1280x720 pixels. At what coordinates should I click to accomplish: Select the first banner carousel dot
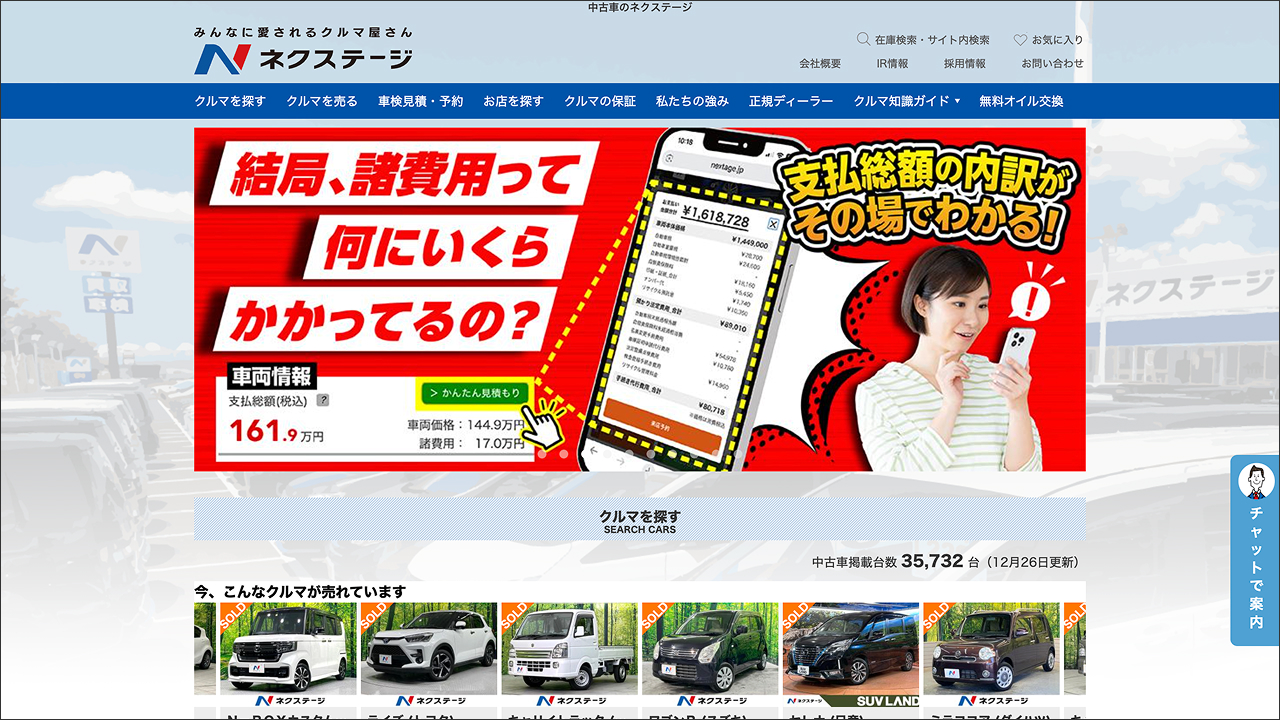click(543, 455)
